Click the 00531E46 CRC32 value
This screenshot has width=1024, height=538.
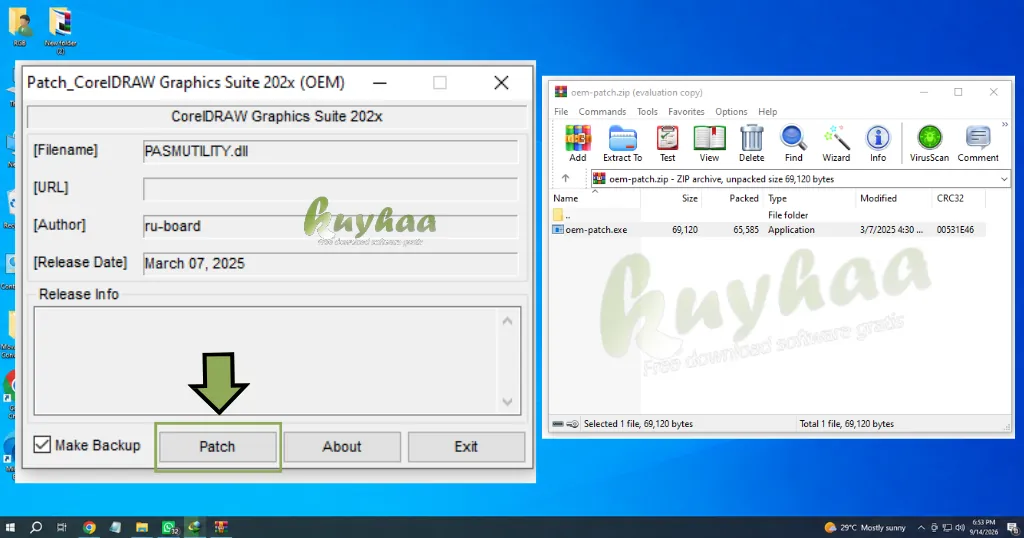955,230
